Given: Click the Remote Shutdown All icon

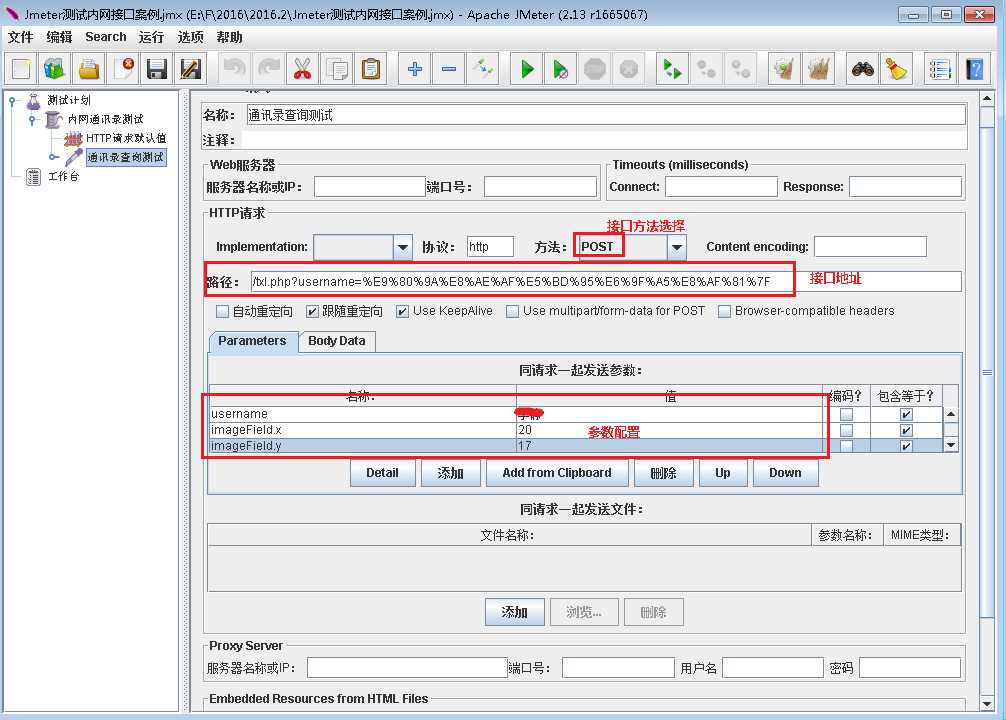Looking at the screenshot, I should [740, 69].
